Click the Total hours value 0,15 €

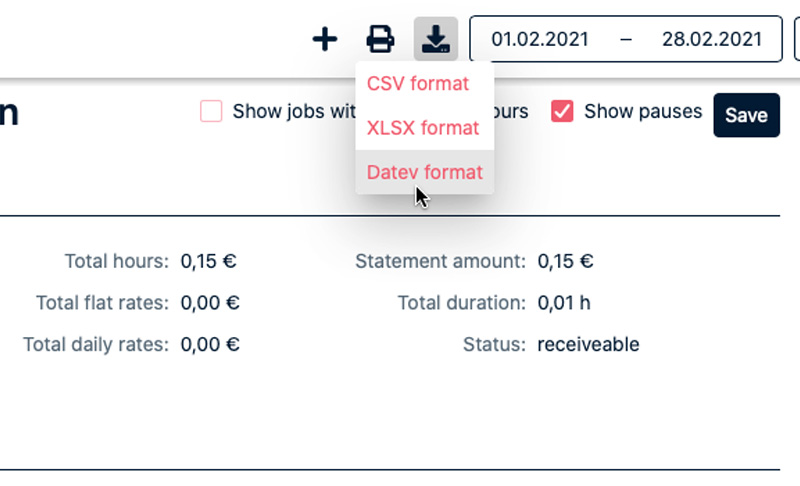coord(208,262)
